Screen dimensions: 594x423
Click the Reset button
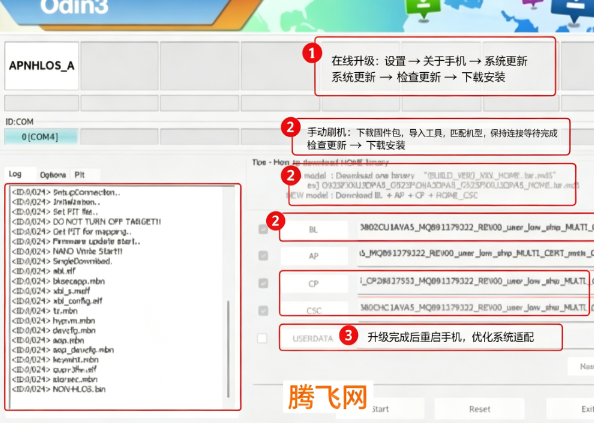point(480,409)
